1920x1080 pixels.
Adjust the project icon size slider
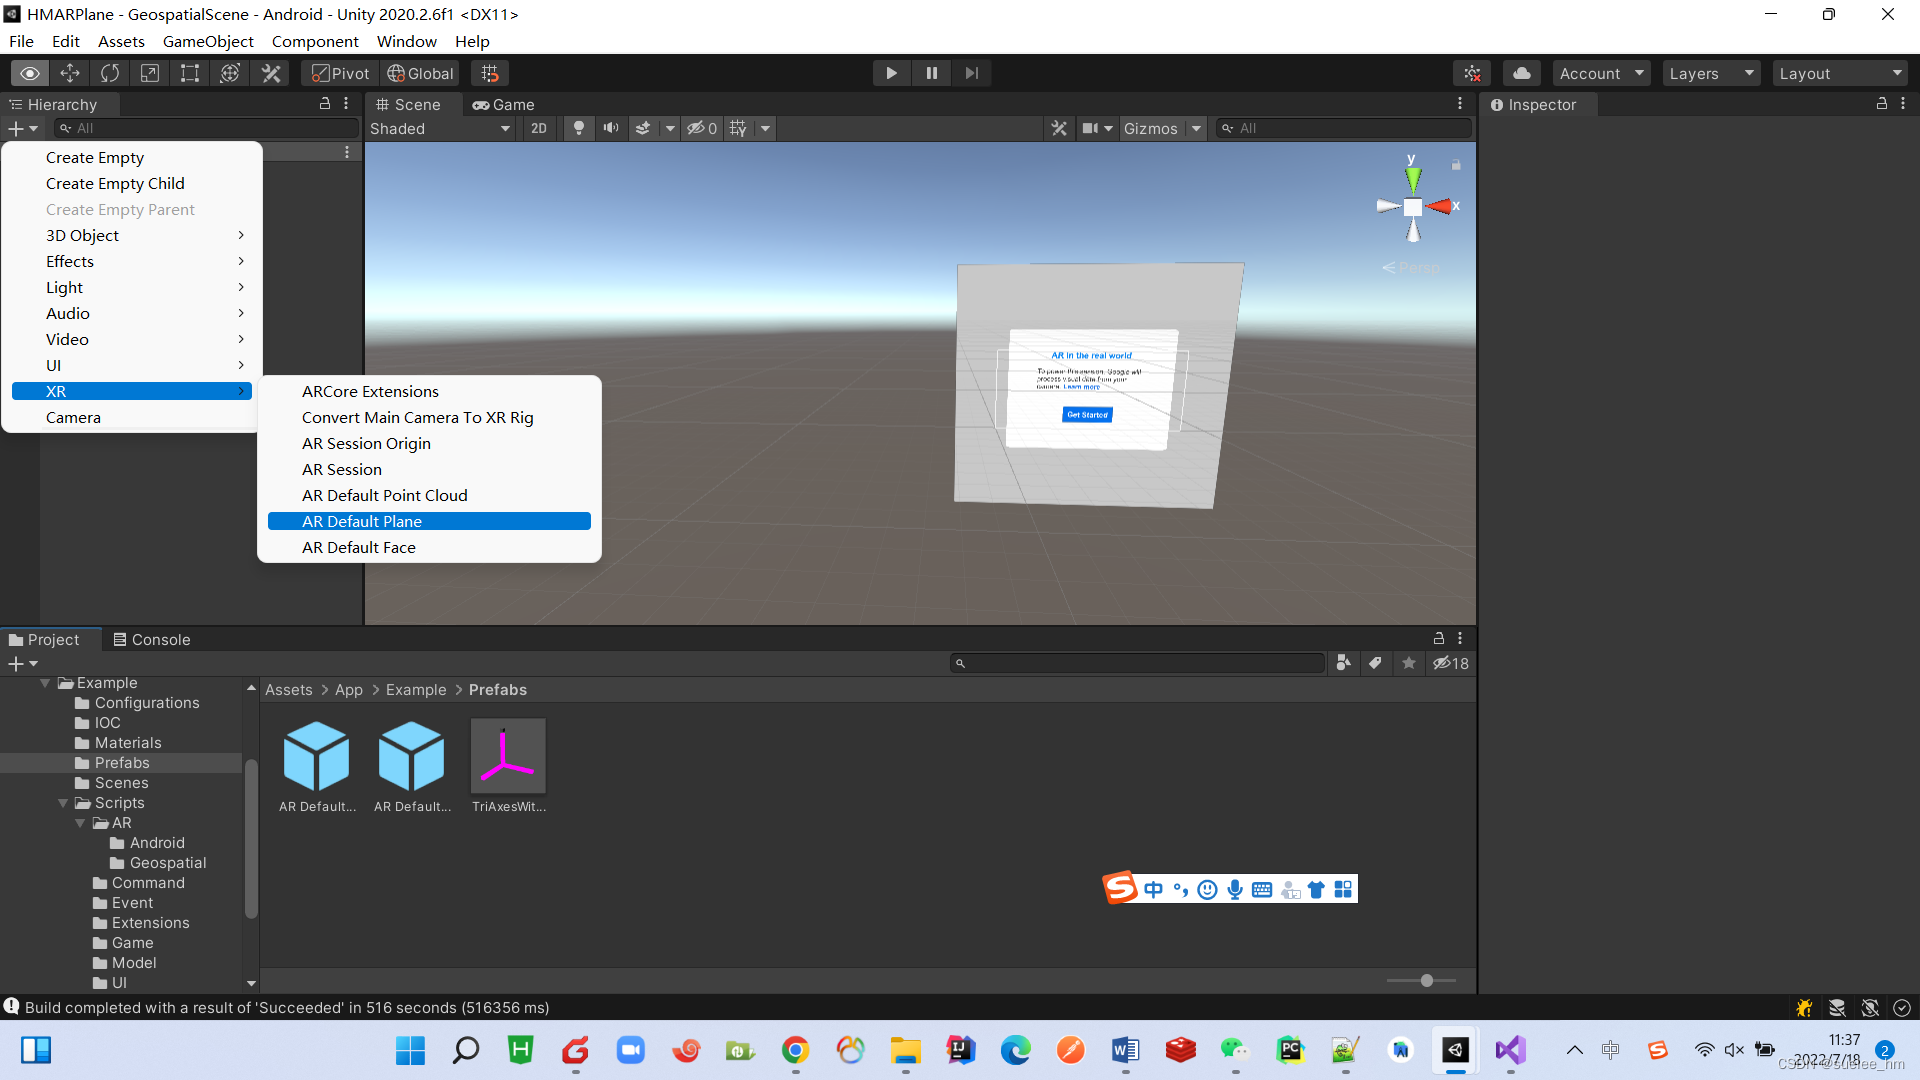tap(1426, 981)
